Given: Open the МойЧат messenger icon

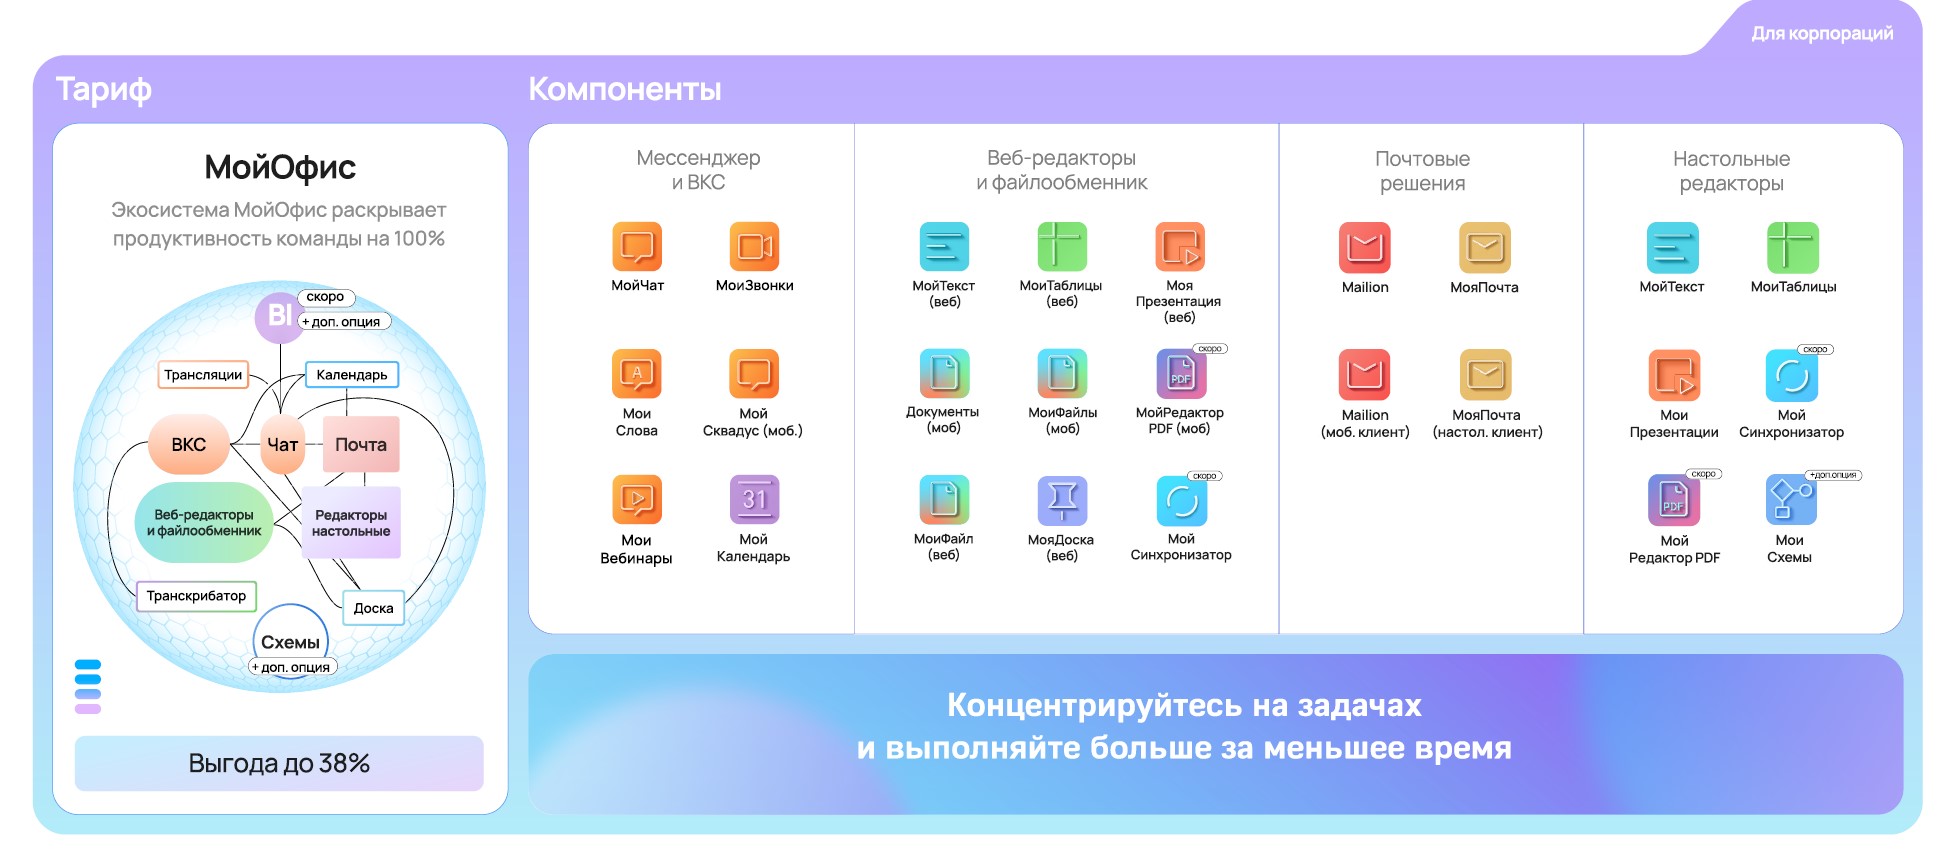Looking at the screenshot, I should [x=637, y=246].
